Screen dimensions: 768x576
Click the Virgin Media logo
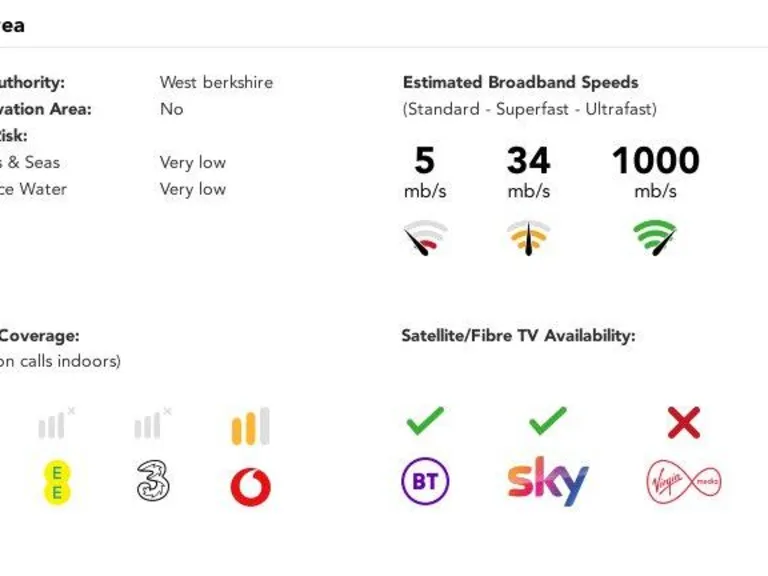click(683, 483)
